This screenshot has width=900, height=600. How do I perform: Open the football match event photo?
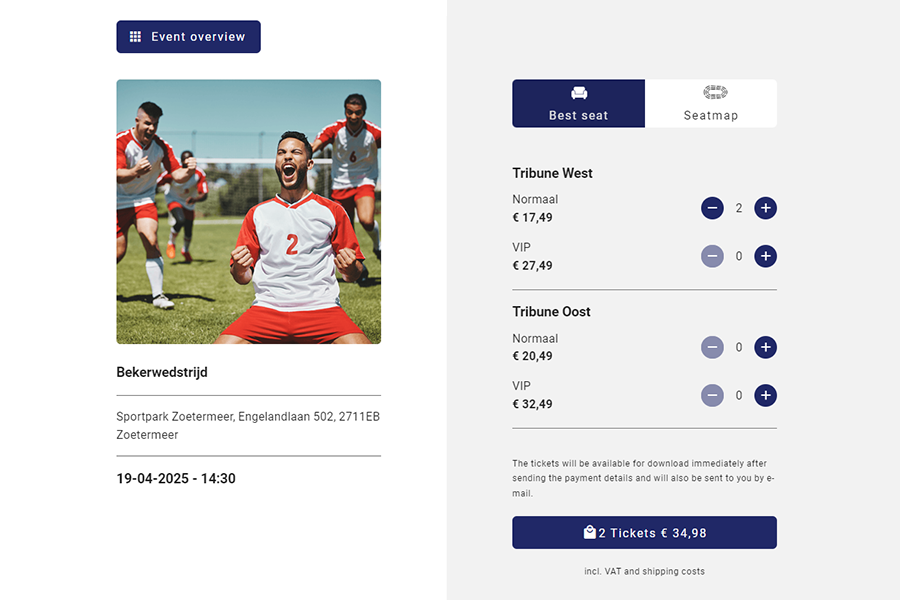coord(248,212)
